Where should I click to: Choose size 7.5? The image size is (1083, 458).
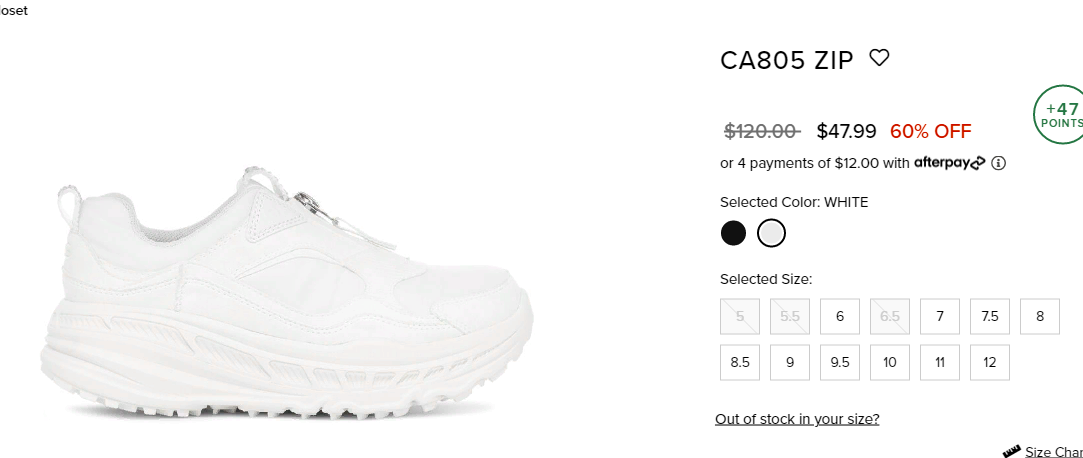tap(990, 316)
